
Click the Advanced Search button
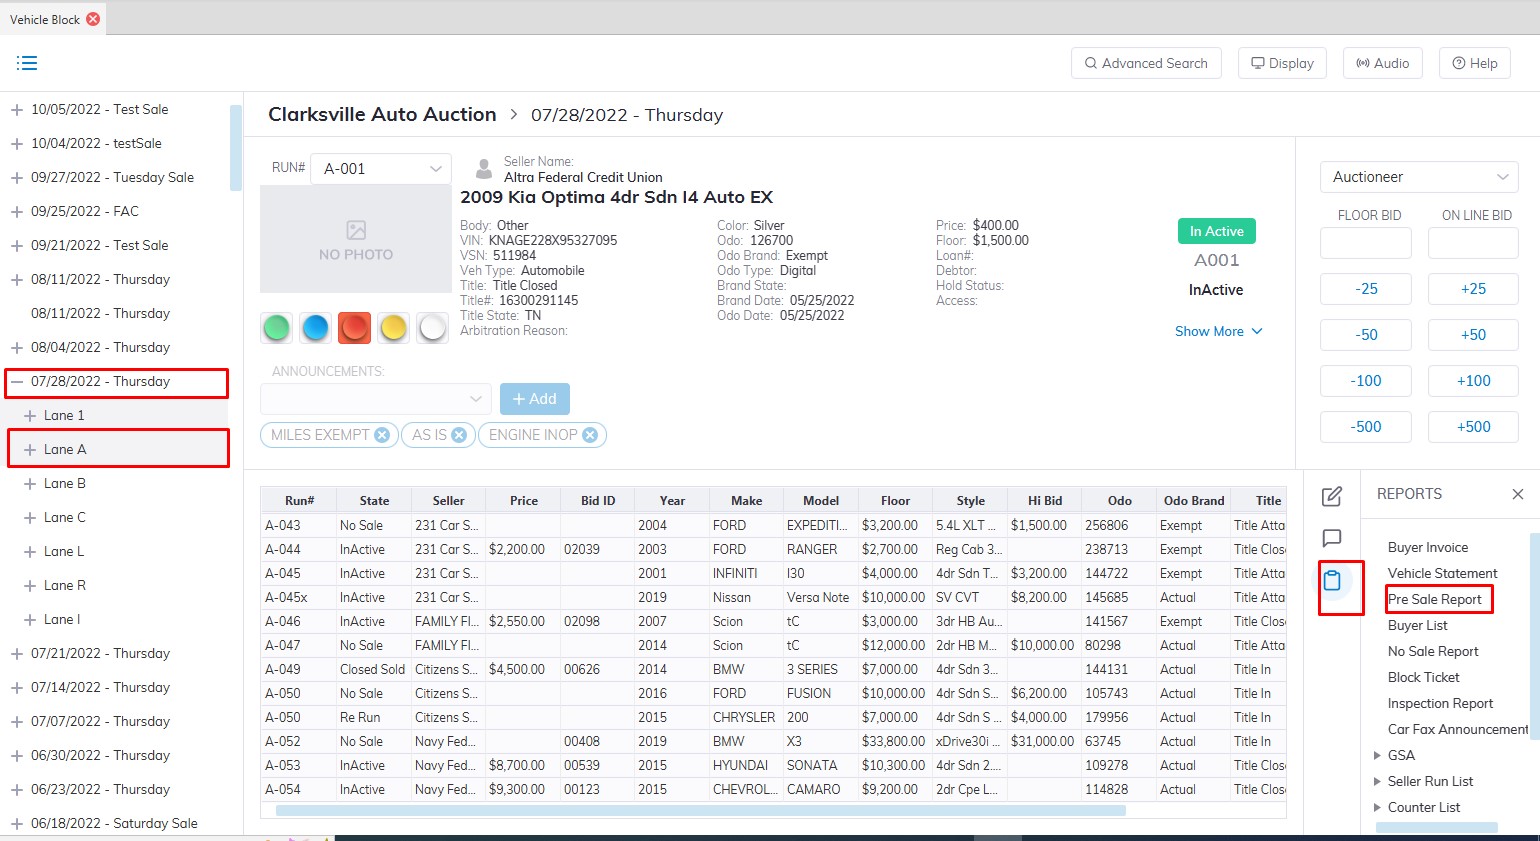pyautogui.click(x=1145, y=63)
